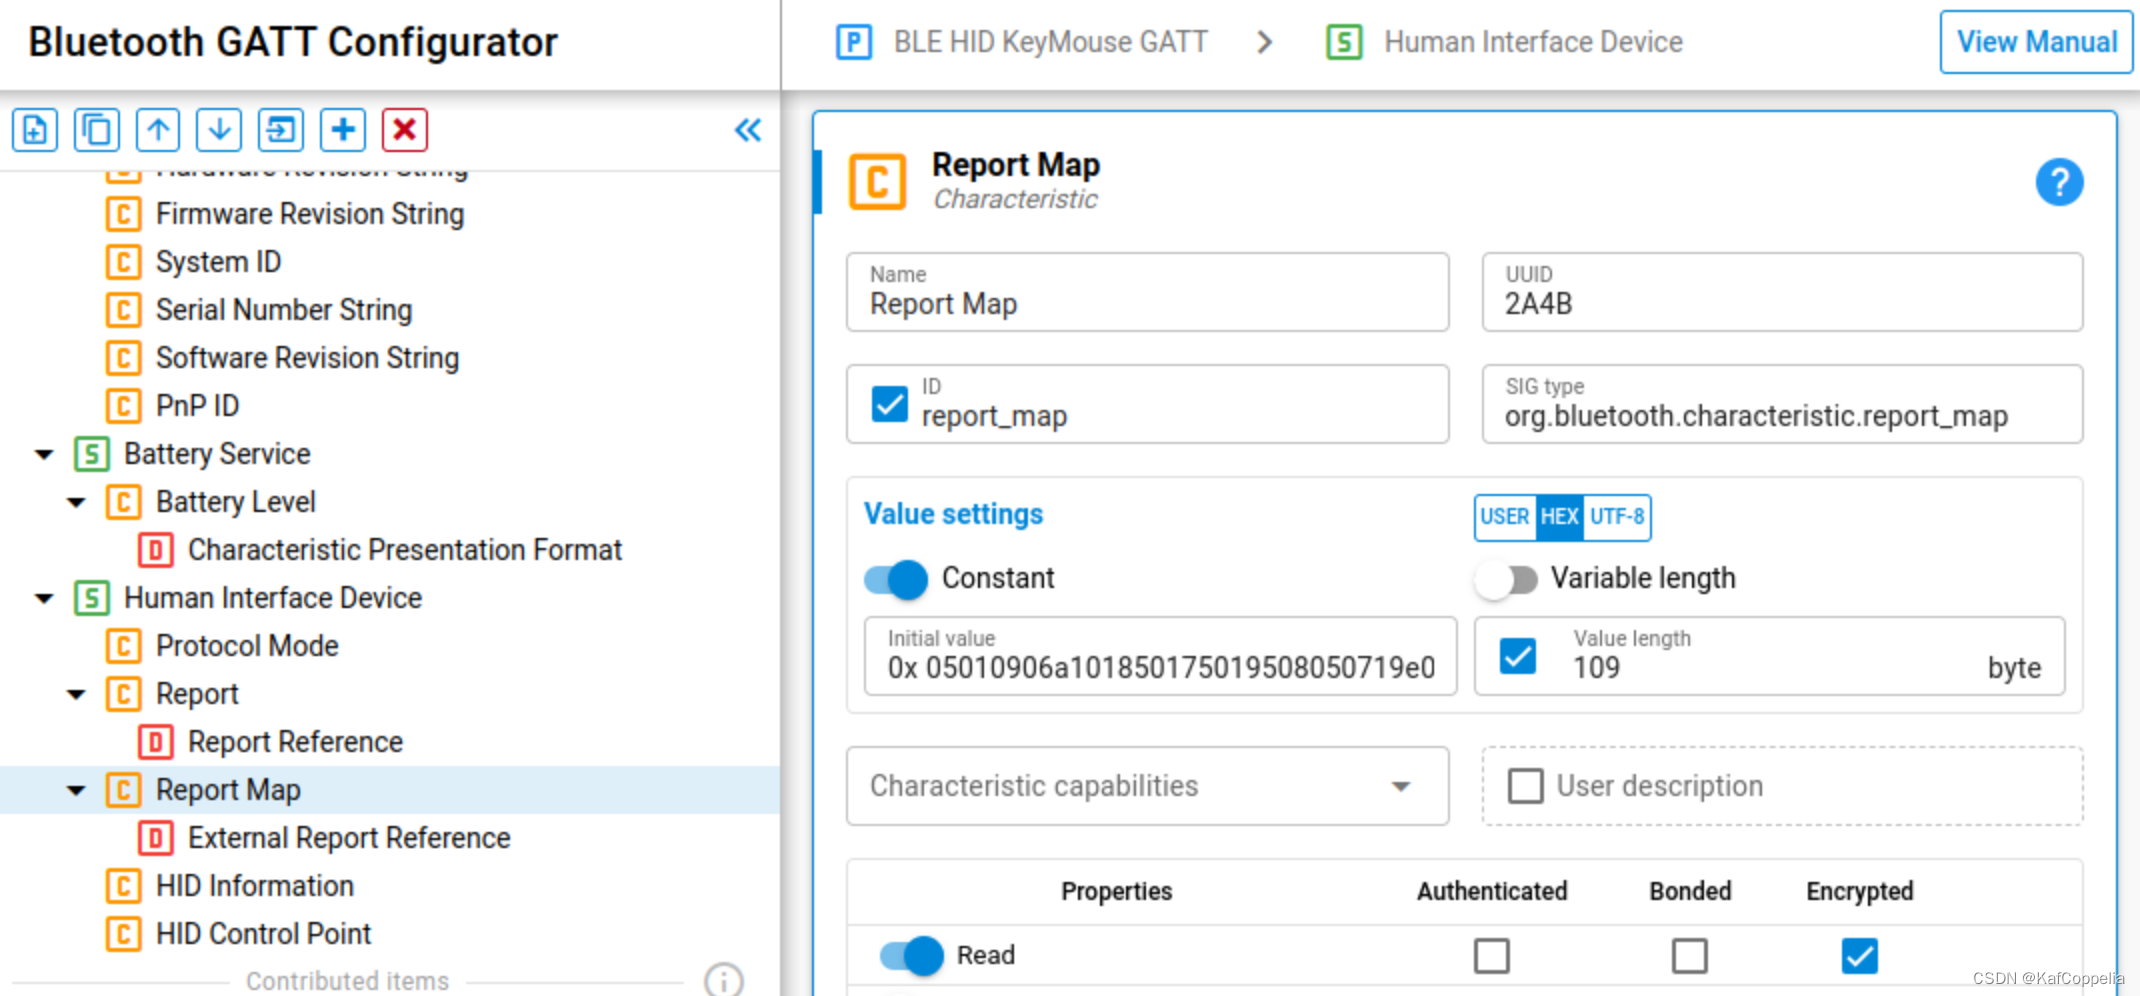The width and height of the screenshot is (2140, 996).
Task: Click the S icon next to Battery Service
Action: pos(91,454)
